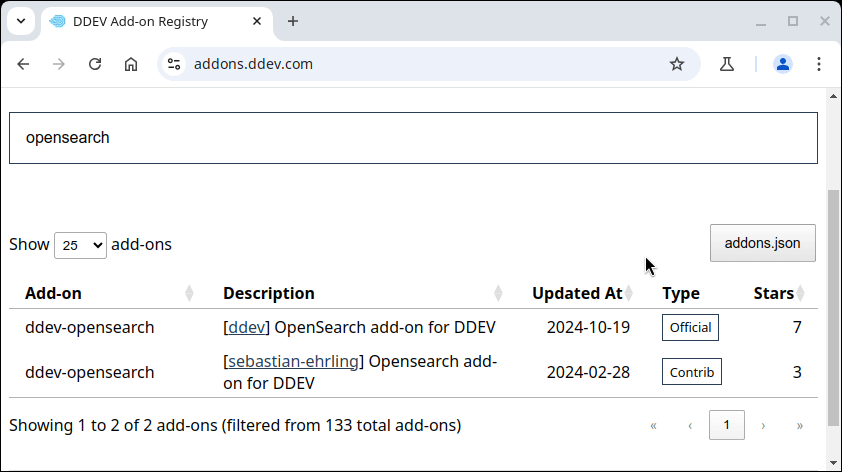
Task: Open the browser home page icon
Action: (x=131, y=64)
